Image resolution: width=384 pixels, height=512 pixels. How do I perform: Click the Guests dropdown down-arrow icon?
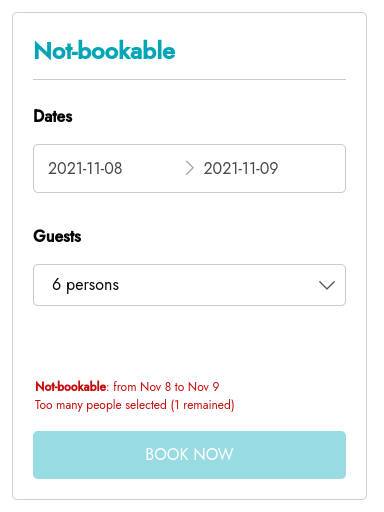(327, 285)
